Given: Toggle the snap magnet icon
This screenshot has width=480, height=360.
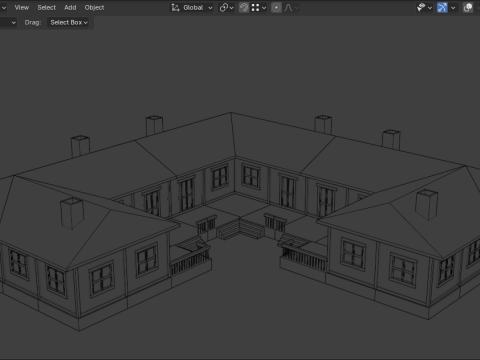Looking at the screenshot, I should (244, 7).
